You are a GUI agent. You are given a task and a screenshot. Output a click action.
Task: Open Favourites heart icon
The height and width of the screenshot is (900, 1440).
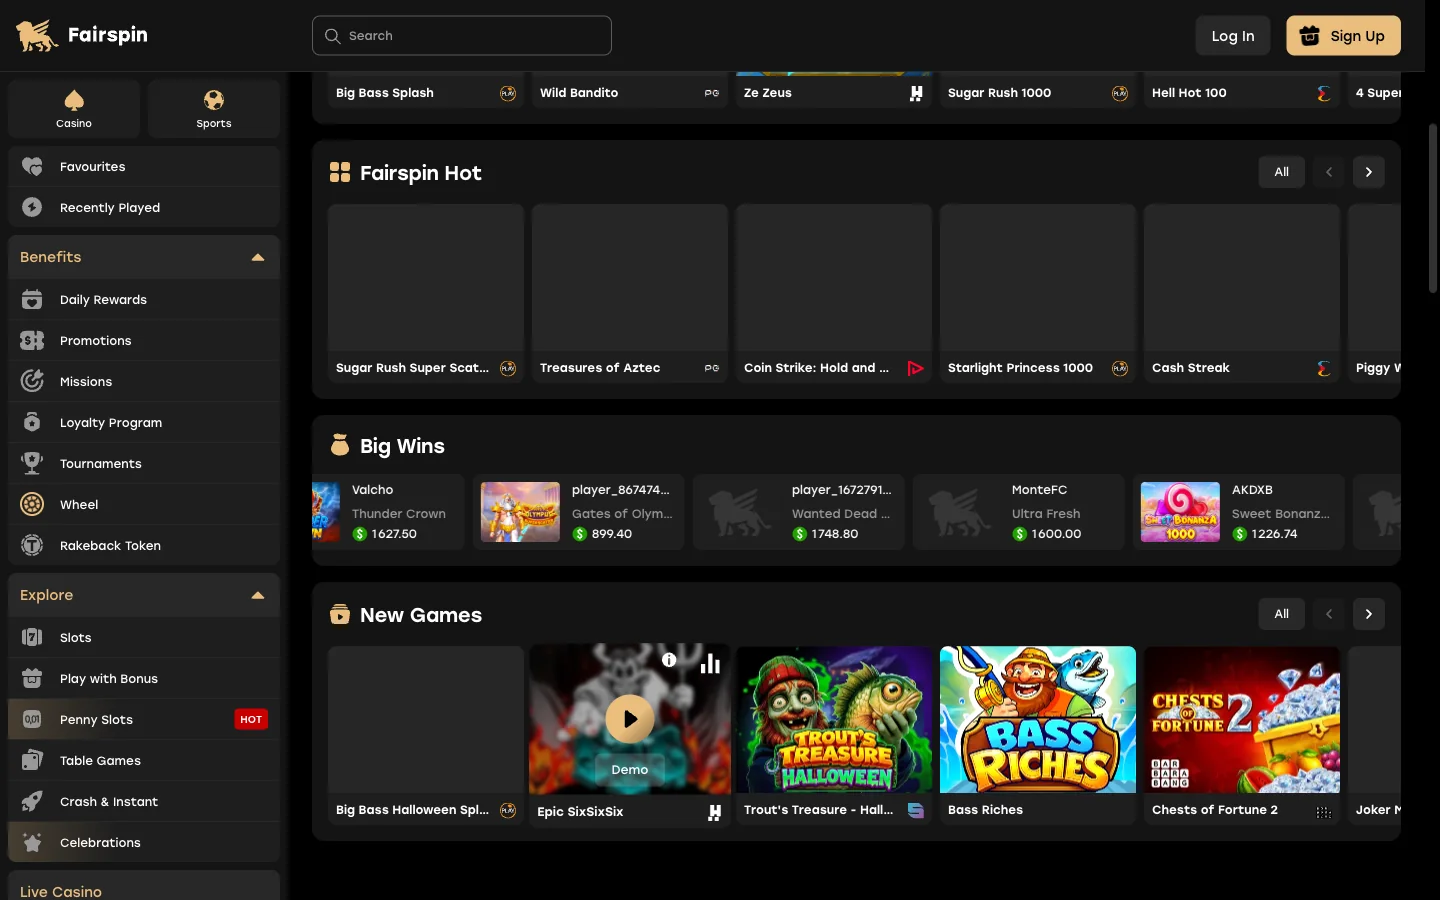tap(32, 167)
